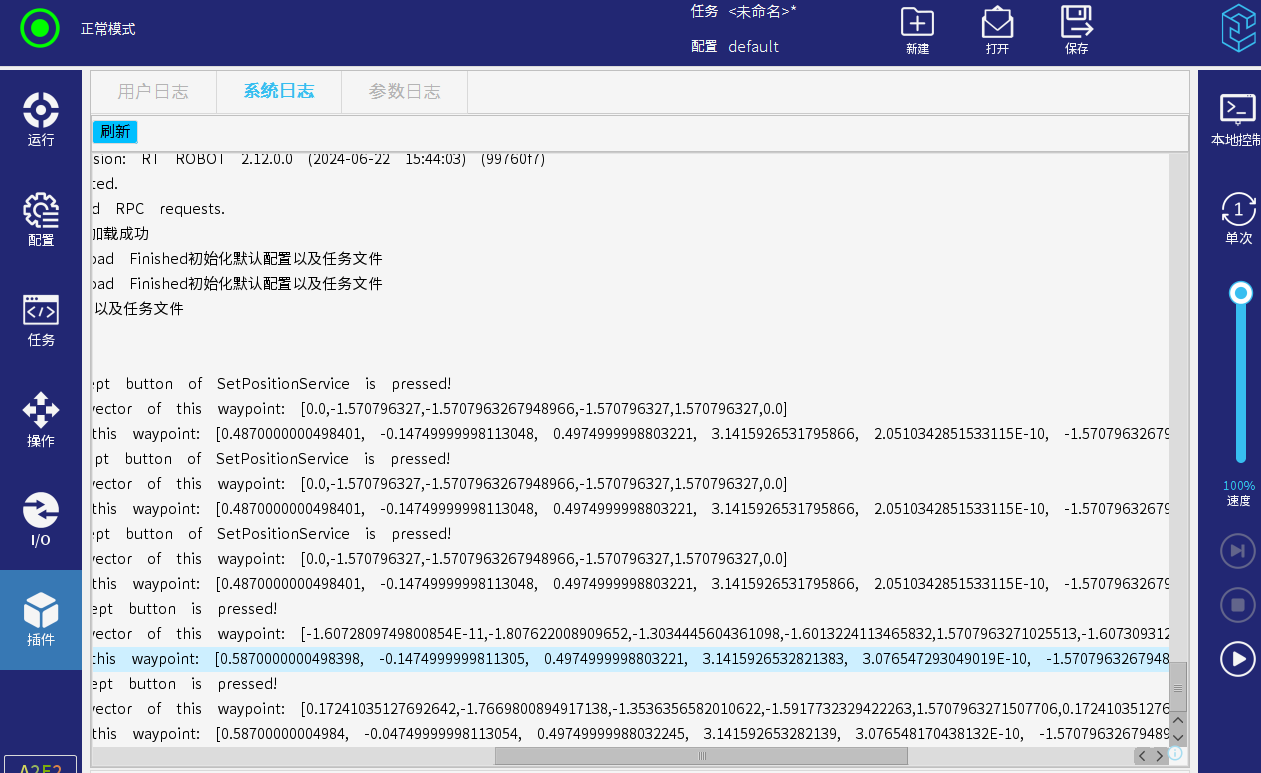Screen dimensions: 1261x773
Task: Switch to the 用户日志 tab
Action: [x=153, y=92]
